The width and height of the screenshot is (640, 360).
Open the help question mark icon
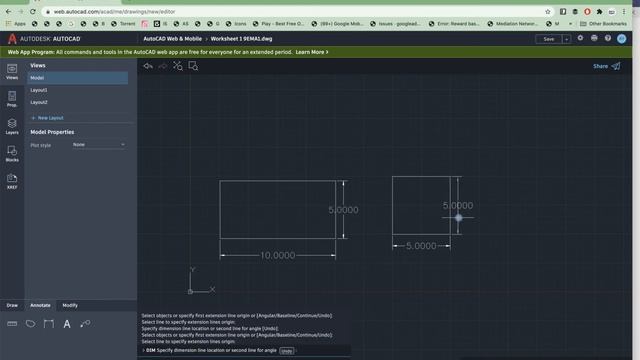tap(608, 38)
